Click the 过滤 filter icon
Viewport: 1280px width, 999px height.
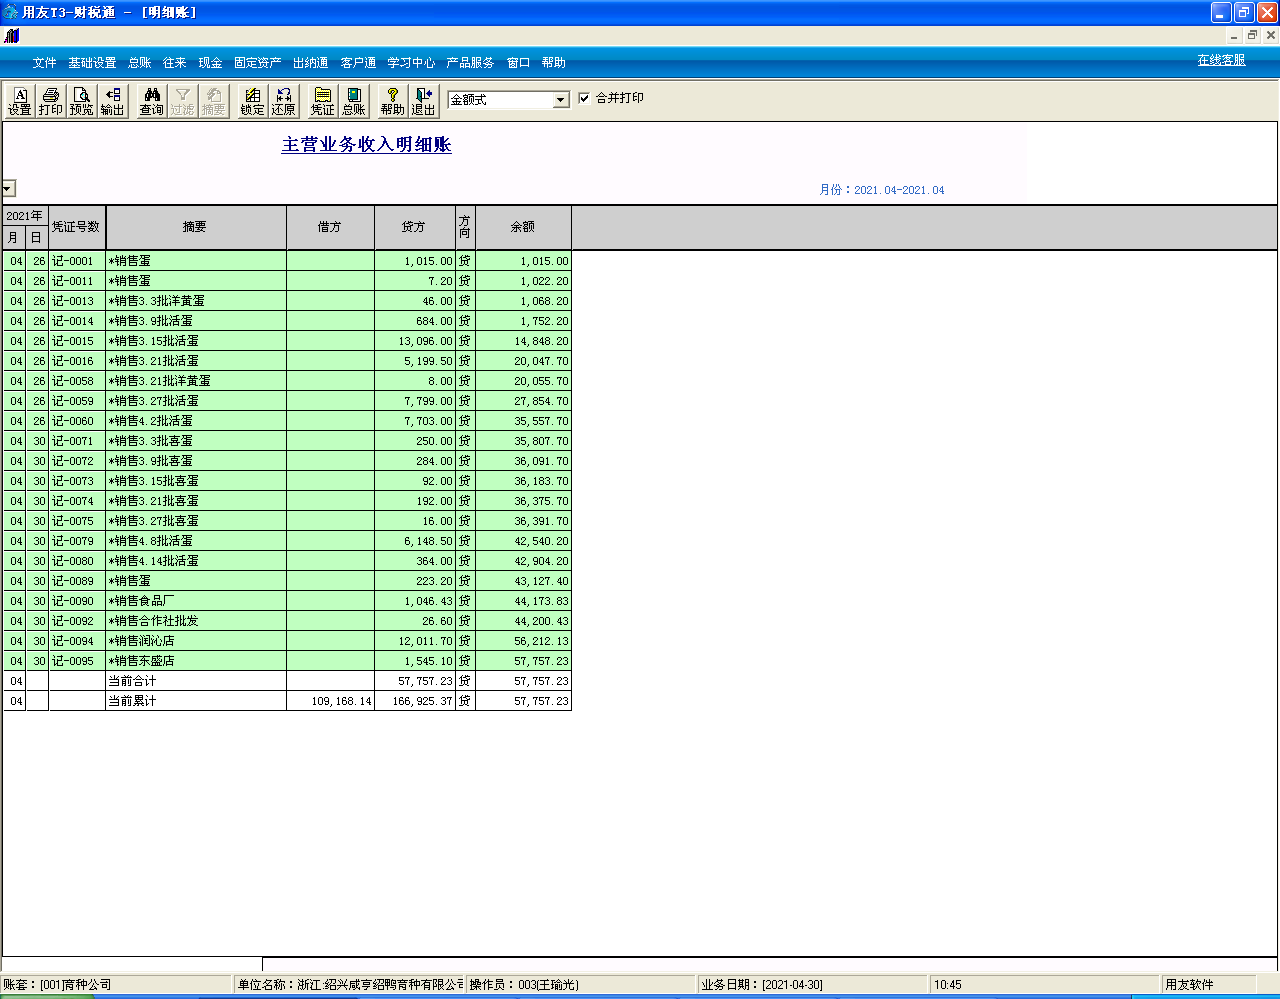click(183, 101)
